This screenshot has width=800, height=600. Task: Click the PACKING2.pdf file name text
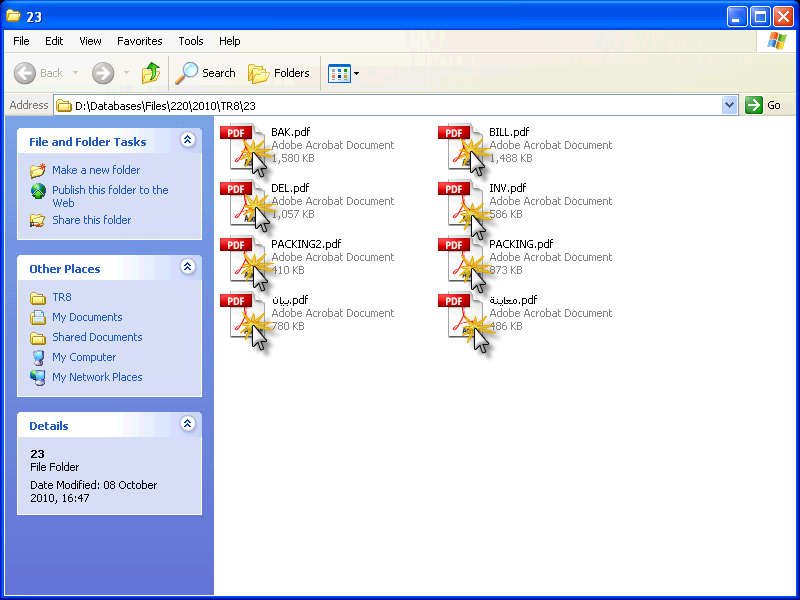306,244
